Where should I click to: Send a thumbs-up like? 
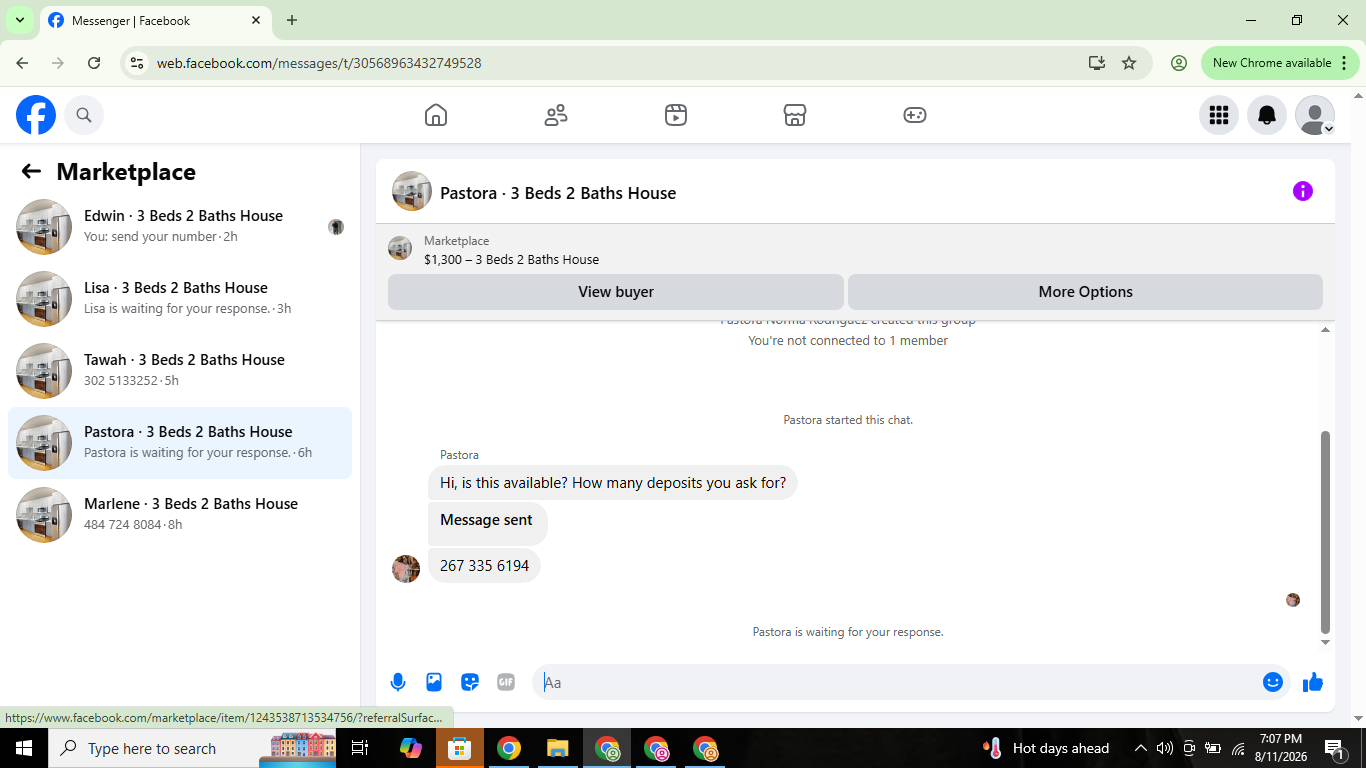point(1313,682)
